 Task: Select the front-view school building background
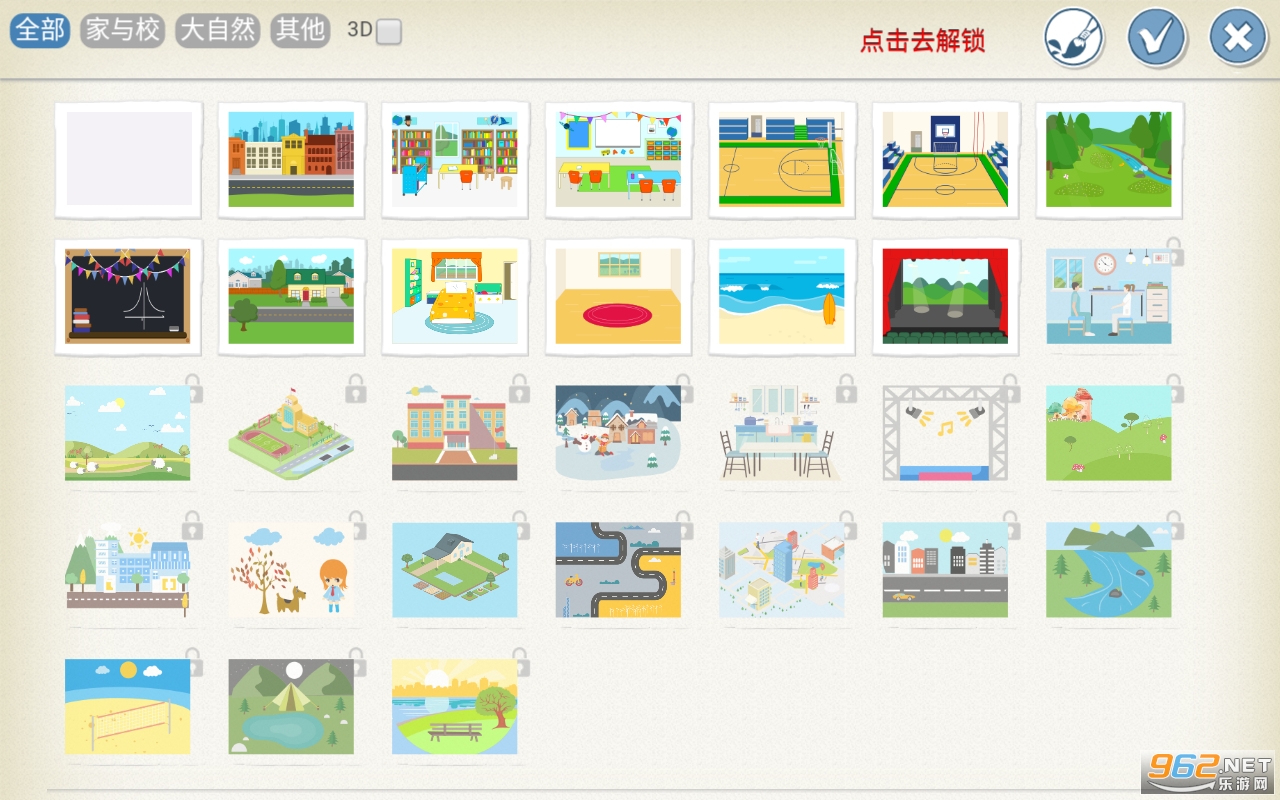click(x=455, y=433)
